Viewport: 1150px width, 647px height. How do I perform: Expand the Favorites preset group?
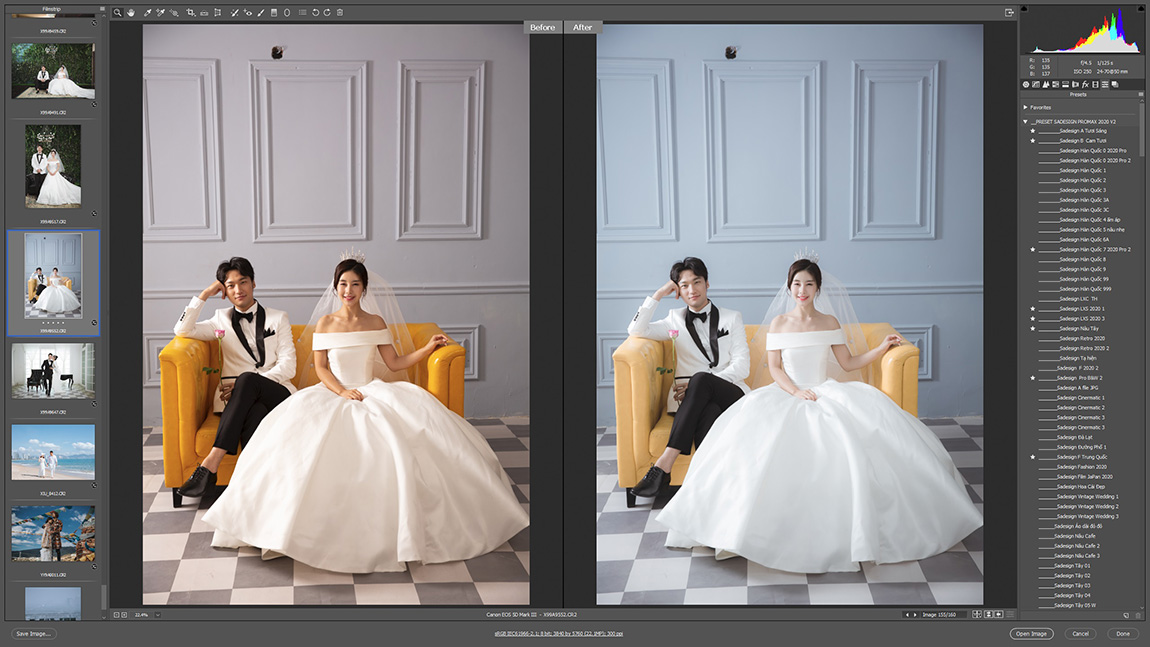coord(1025,107)
